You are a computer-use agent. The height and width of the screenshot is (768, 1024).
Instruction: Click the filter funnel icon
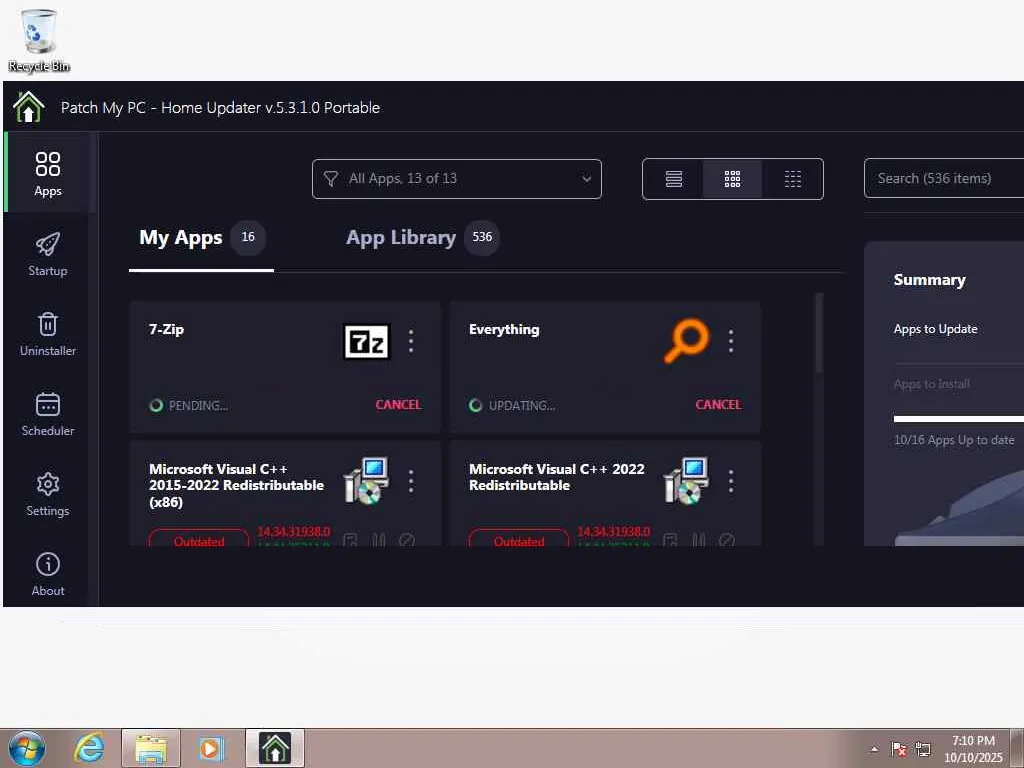click(x=331, y=179)
